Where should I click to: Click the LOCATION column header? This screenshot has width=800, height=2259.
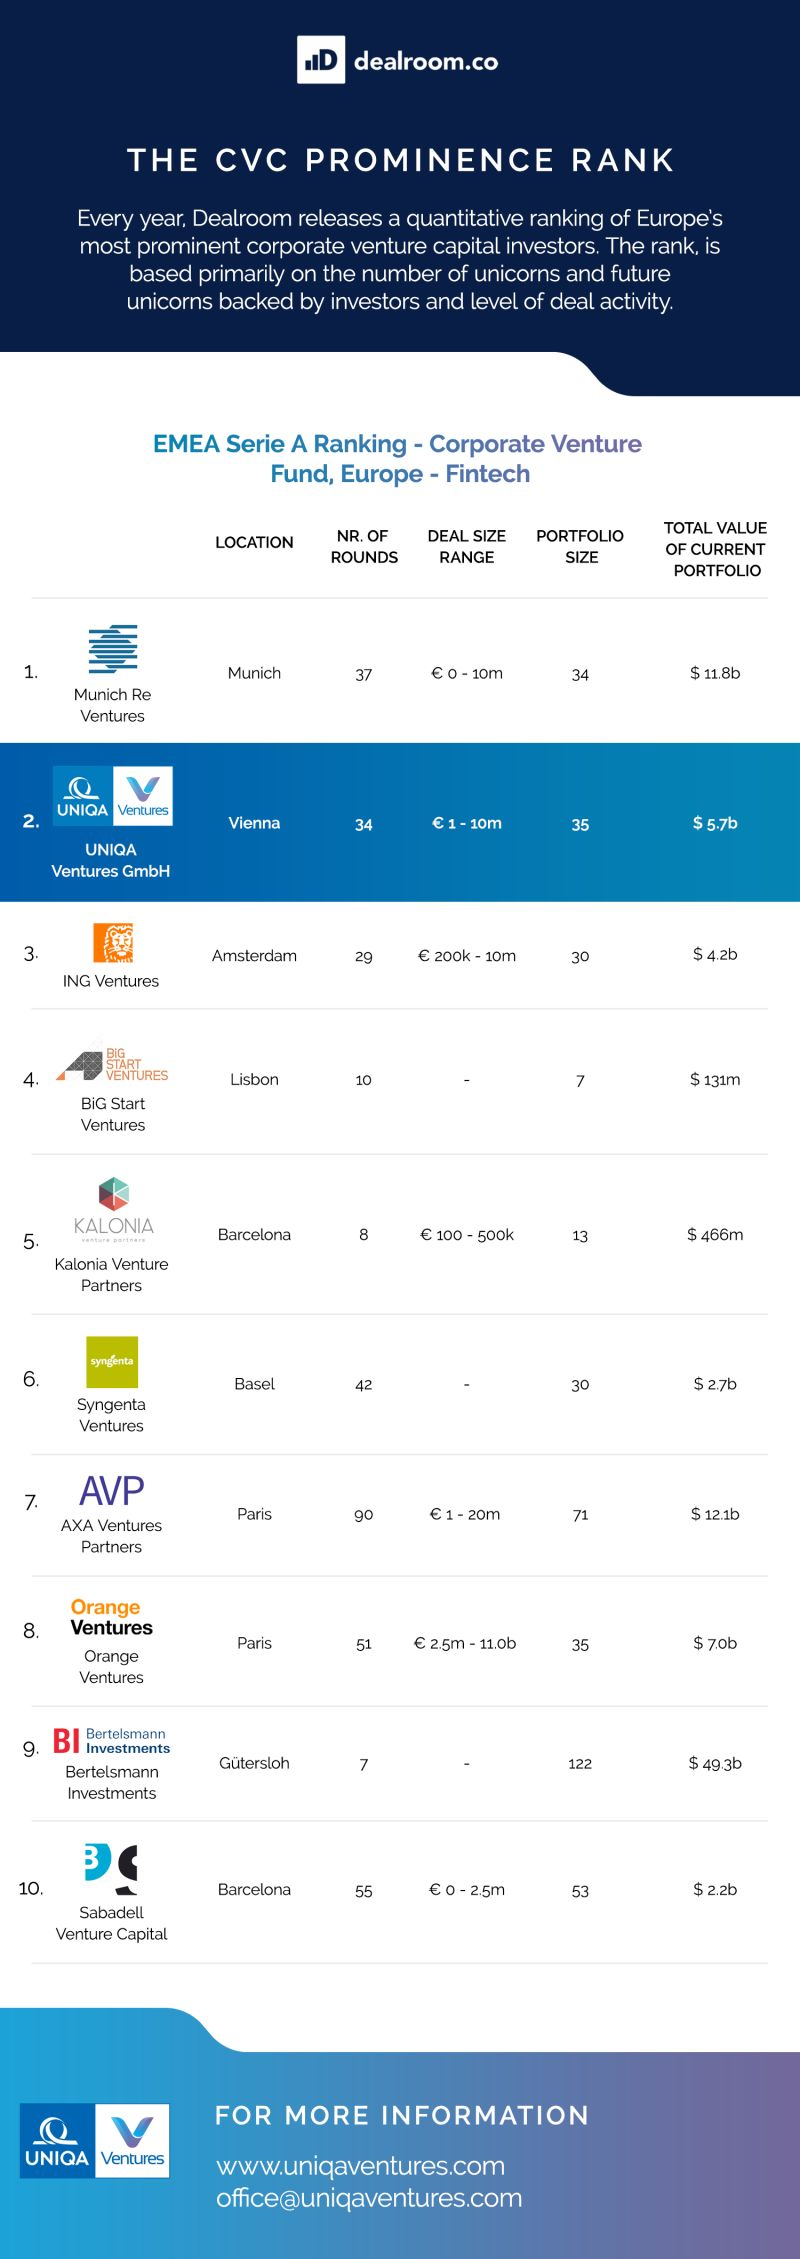[x=254, y=542]
